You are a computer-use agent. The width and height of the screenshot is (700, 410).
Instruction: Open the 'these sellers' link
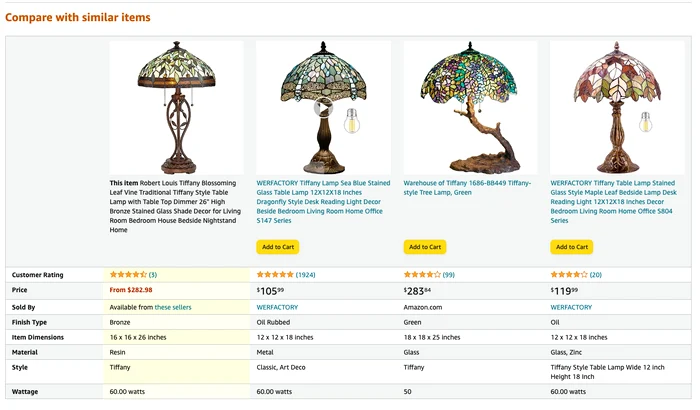(173, 307)
